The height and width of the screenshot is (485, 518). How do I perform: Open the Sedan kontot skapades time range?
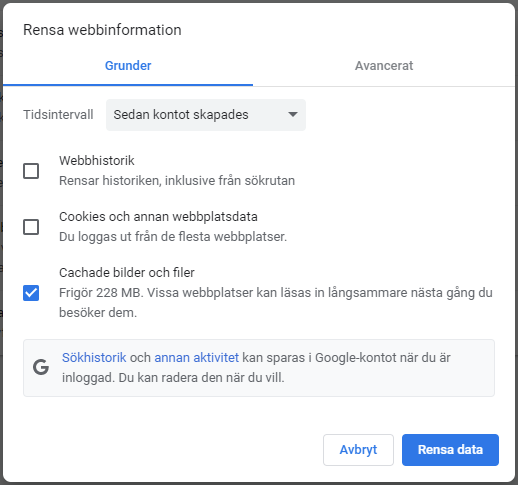(x=206, y=115)
